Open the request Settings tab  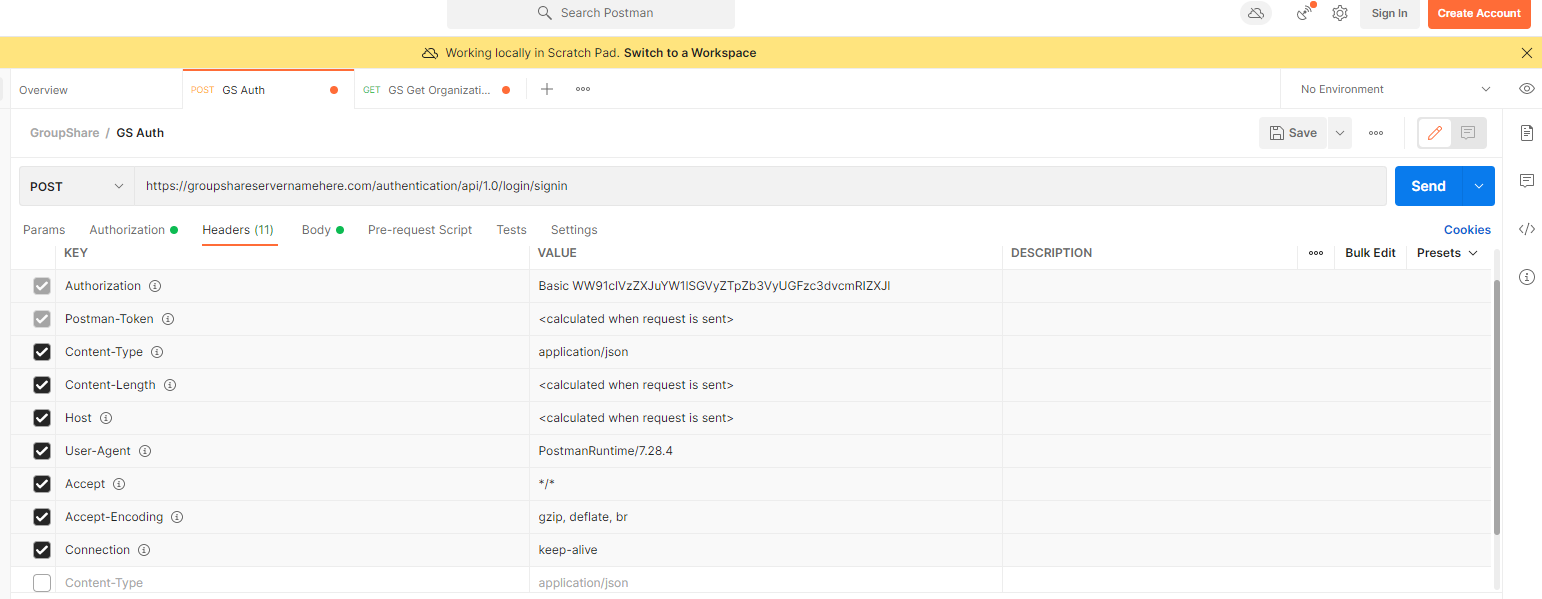click(574, 230)
